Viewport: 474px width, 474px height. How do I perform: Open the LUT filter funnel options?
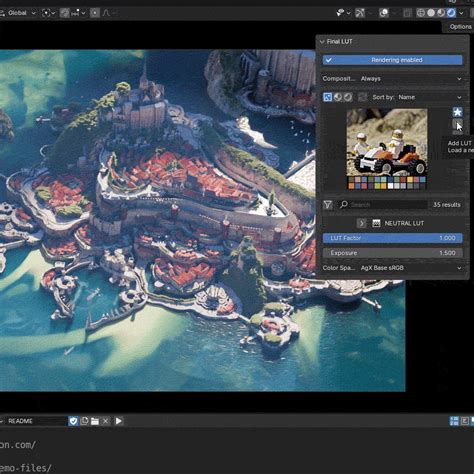327,205
